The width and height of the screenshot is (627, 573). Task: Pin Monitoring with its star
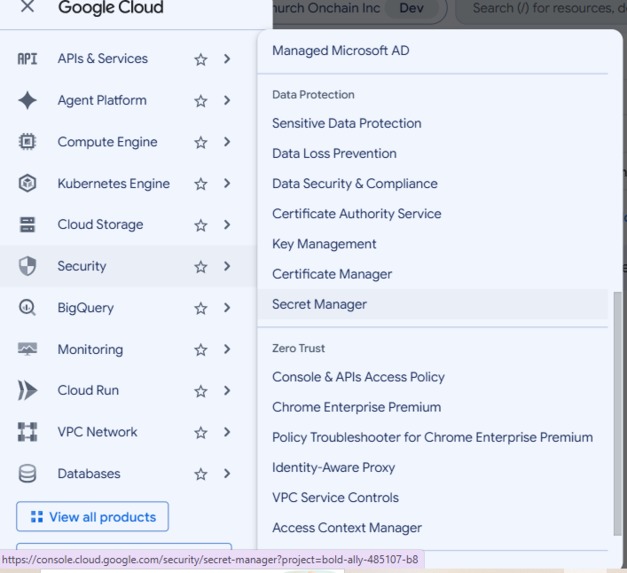click(201, 350)
